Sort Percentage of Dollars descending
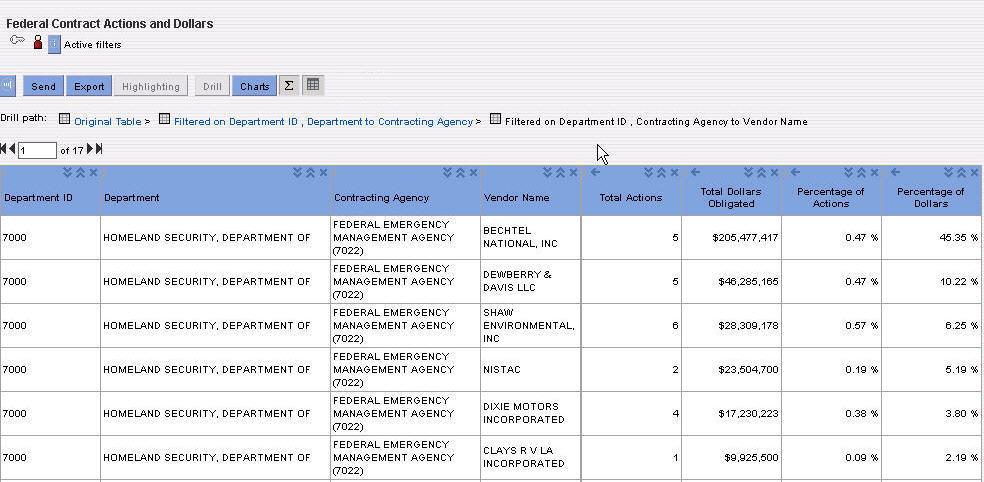This screenshot has height=482, width=984. (x=949, y=173)
